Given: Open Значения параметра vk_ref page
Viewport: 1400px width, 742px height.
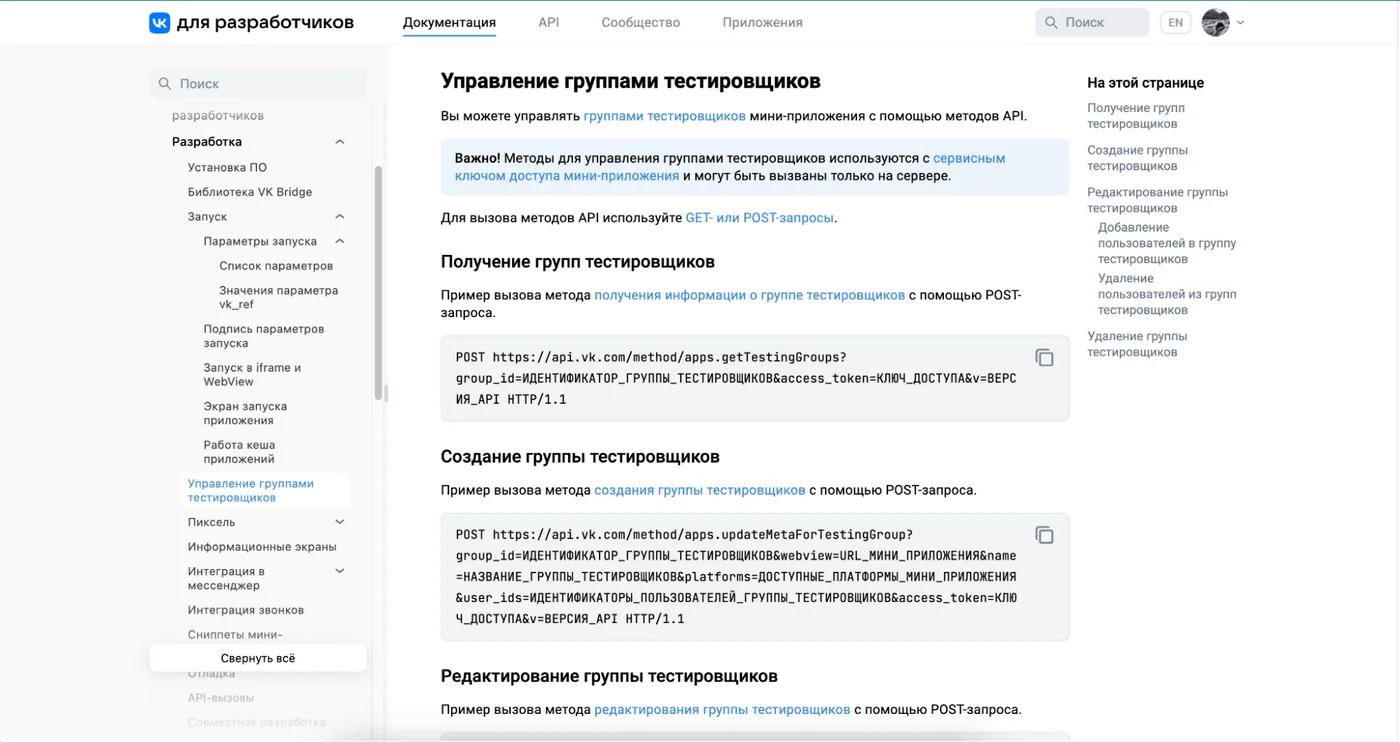Looking at the screenshot, I should point(279,297).
